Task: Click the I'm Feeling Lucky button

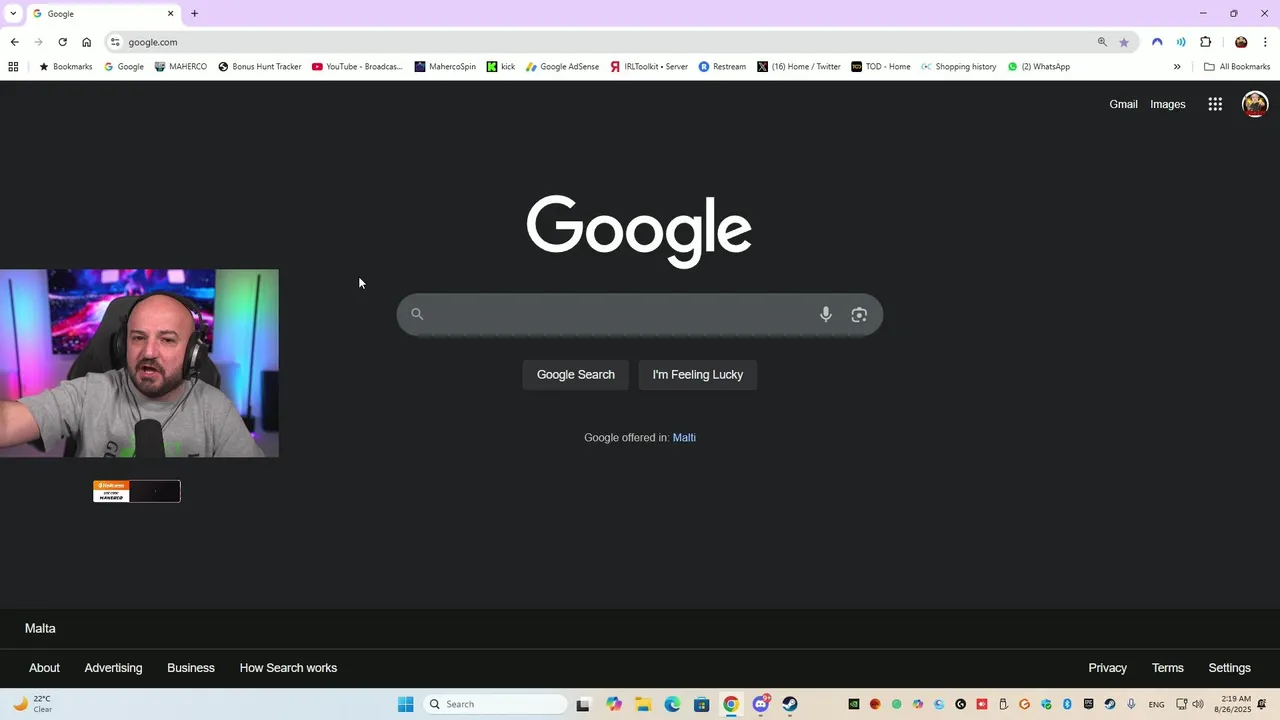Action: coord(698,375)
